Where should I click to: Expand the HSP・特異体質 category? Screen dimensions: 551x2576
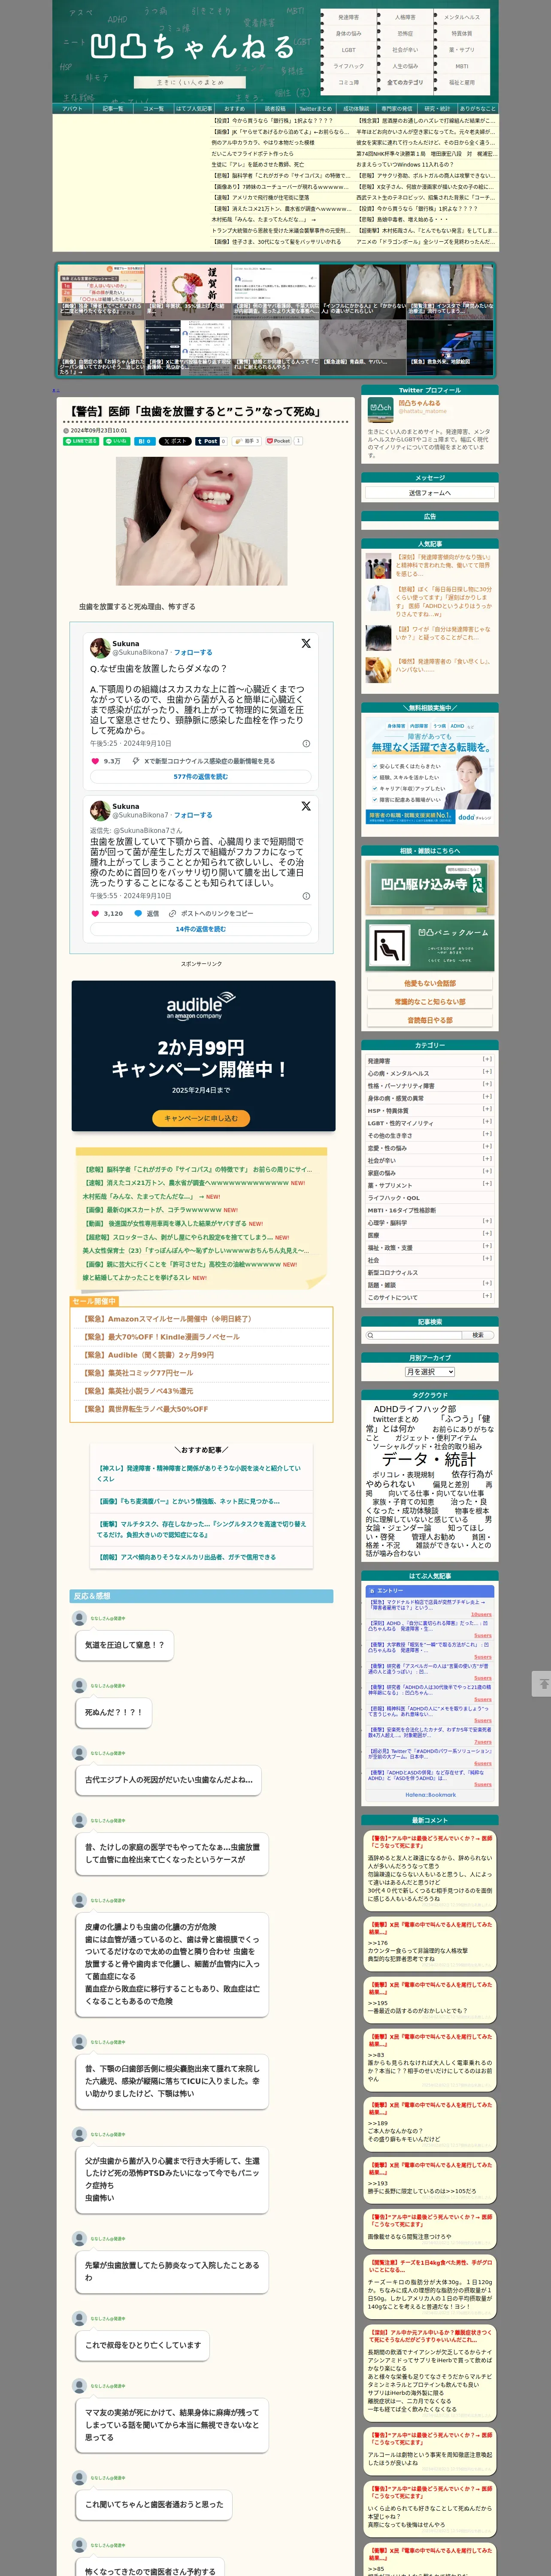(487, 1109)
